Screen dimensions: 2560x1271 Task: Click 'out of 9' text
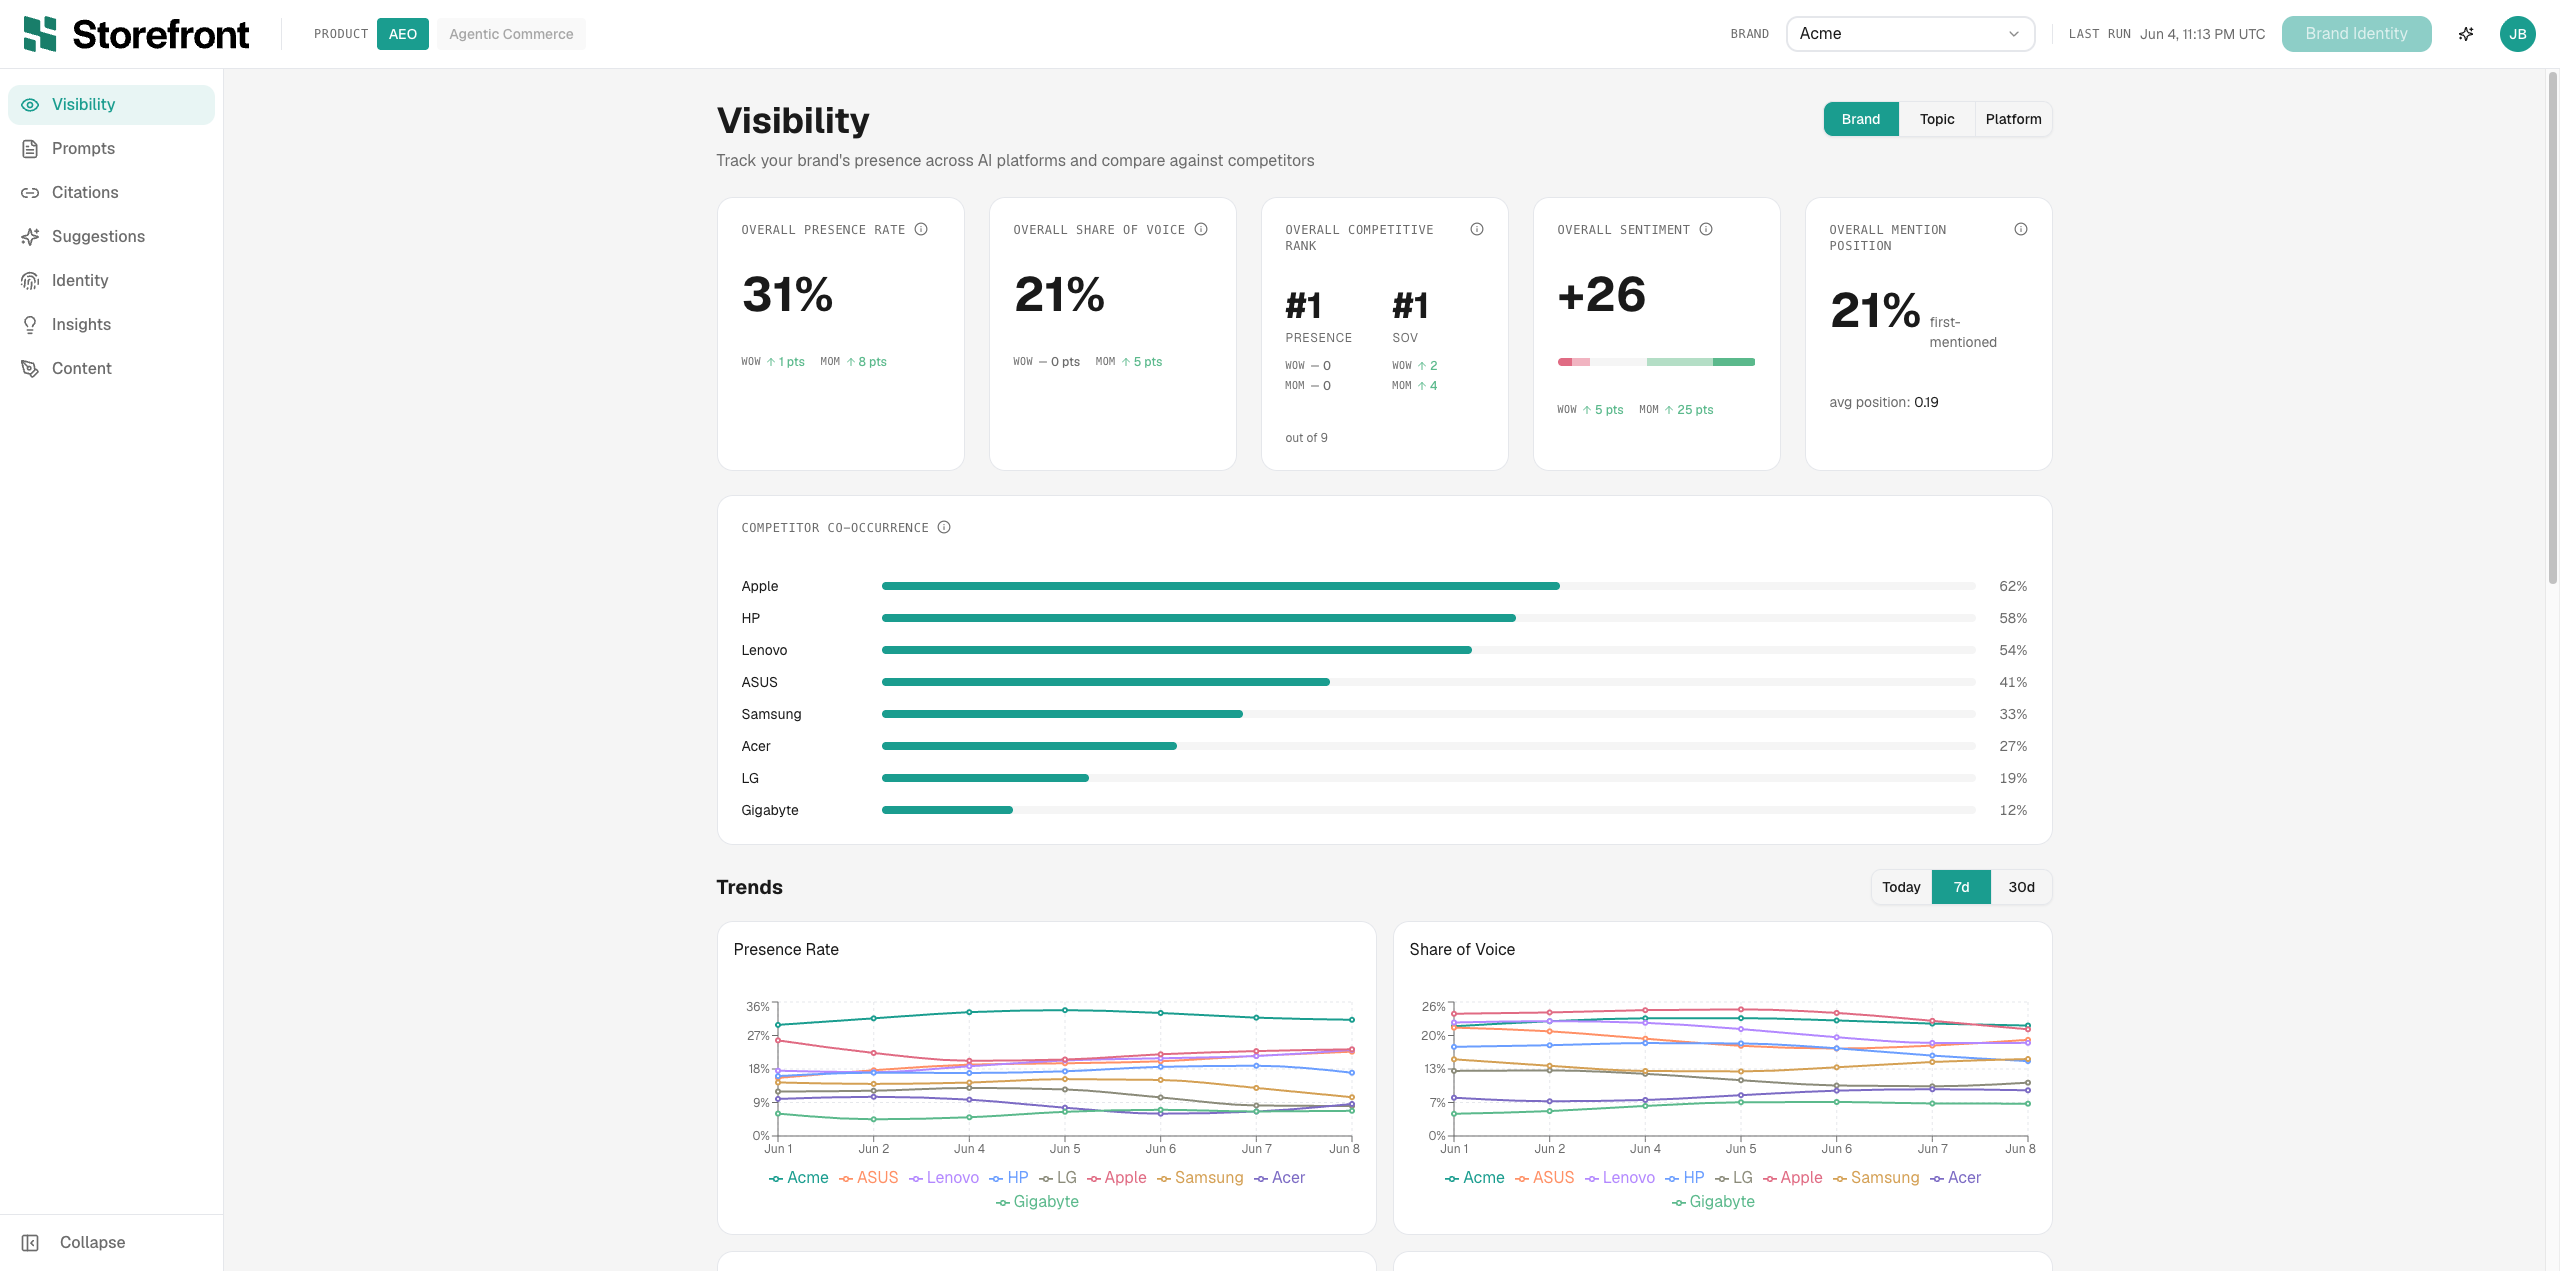[1306, 438]
